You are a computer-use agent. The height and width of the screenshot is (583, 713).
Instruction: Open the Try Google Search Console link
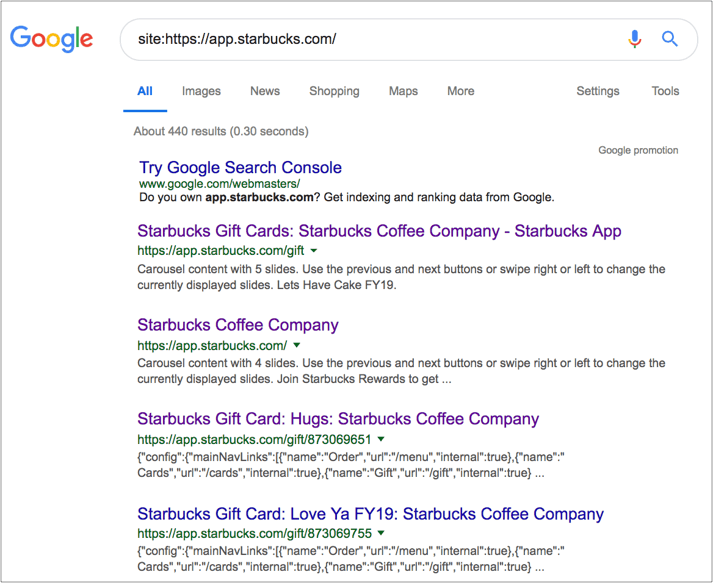(240, 168)
